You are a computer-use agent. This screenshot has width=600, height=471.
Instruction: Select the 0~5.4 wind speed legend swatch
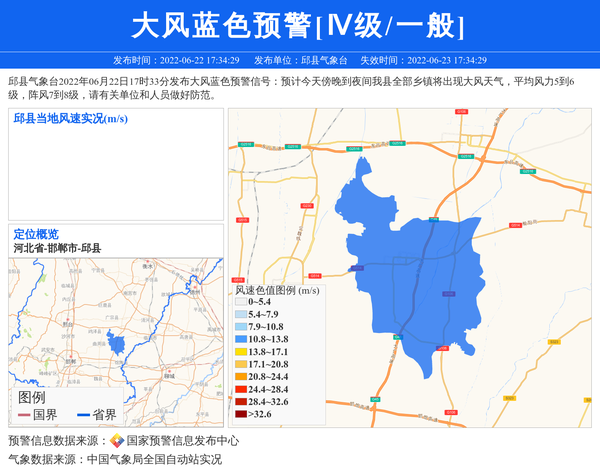pos(240,301)
